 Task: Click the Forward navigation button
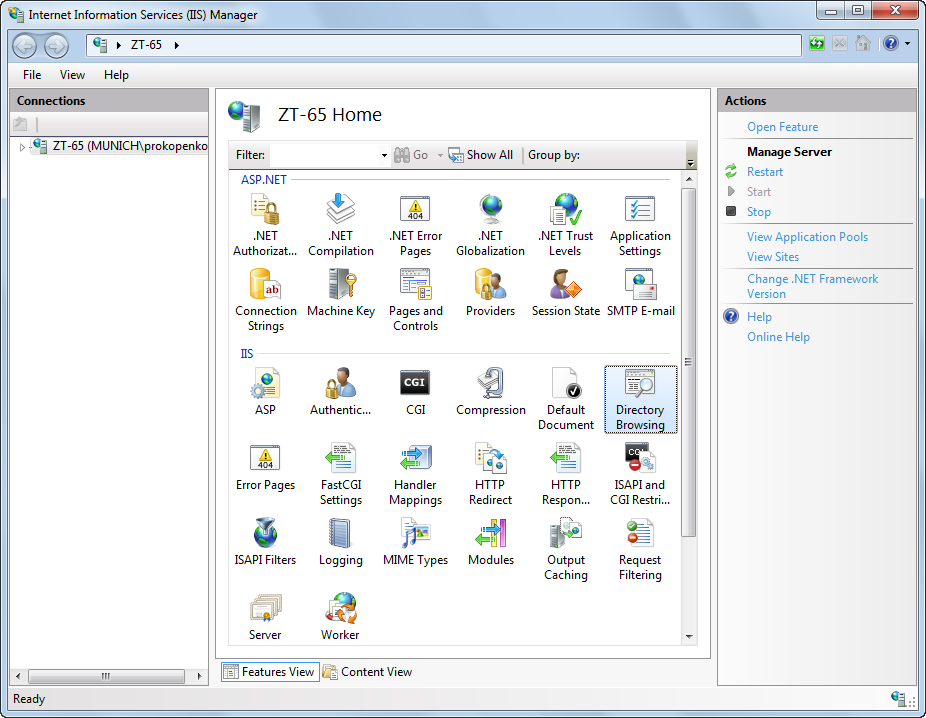(56, 45)
